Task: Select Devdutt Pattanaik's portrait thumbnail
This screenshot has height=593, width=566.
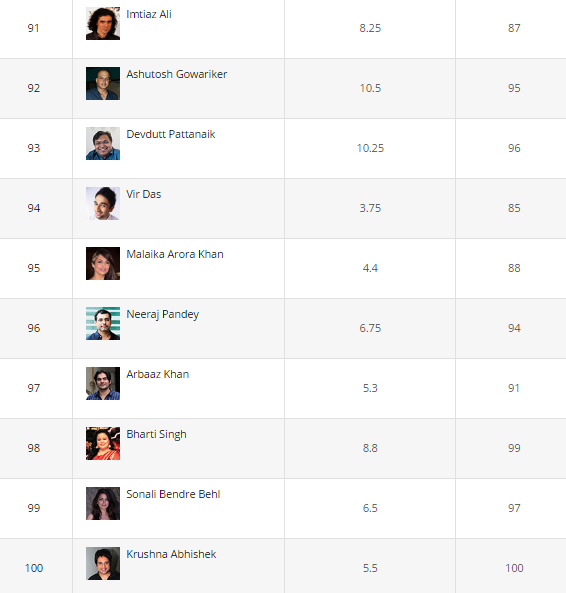Action: [103, 143]
